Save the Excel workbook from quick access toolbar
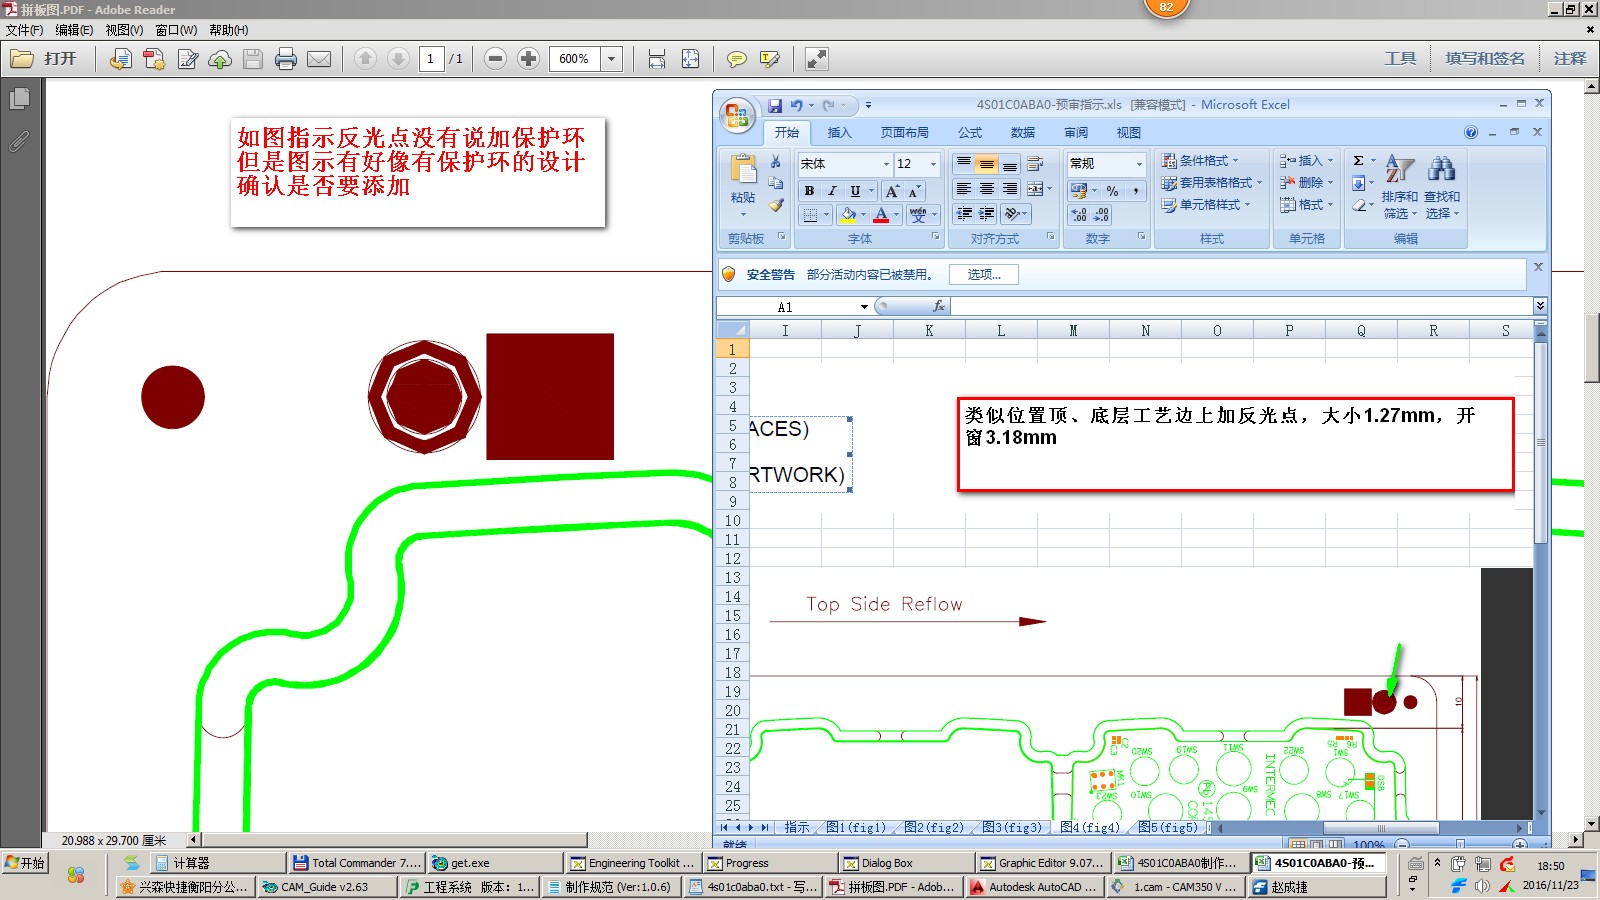This screenshot has width=1600, height=900. tap(775, 105)
